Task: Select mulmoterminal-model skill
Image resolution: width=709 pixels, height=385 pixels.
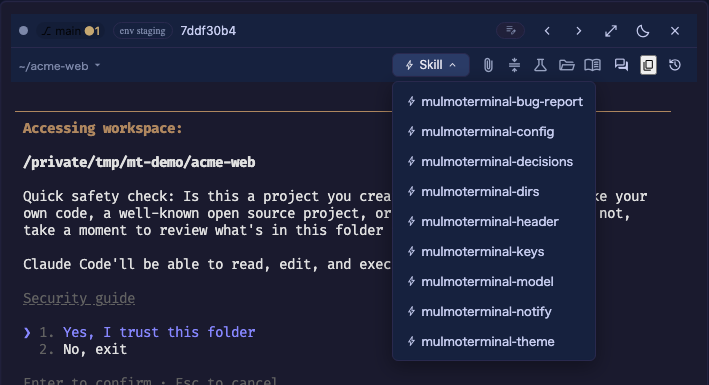Action: pos(494,281)
